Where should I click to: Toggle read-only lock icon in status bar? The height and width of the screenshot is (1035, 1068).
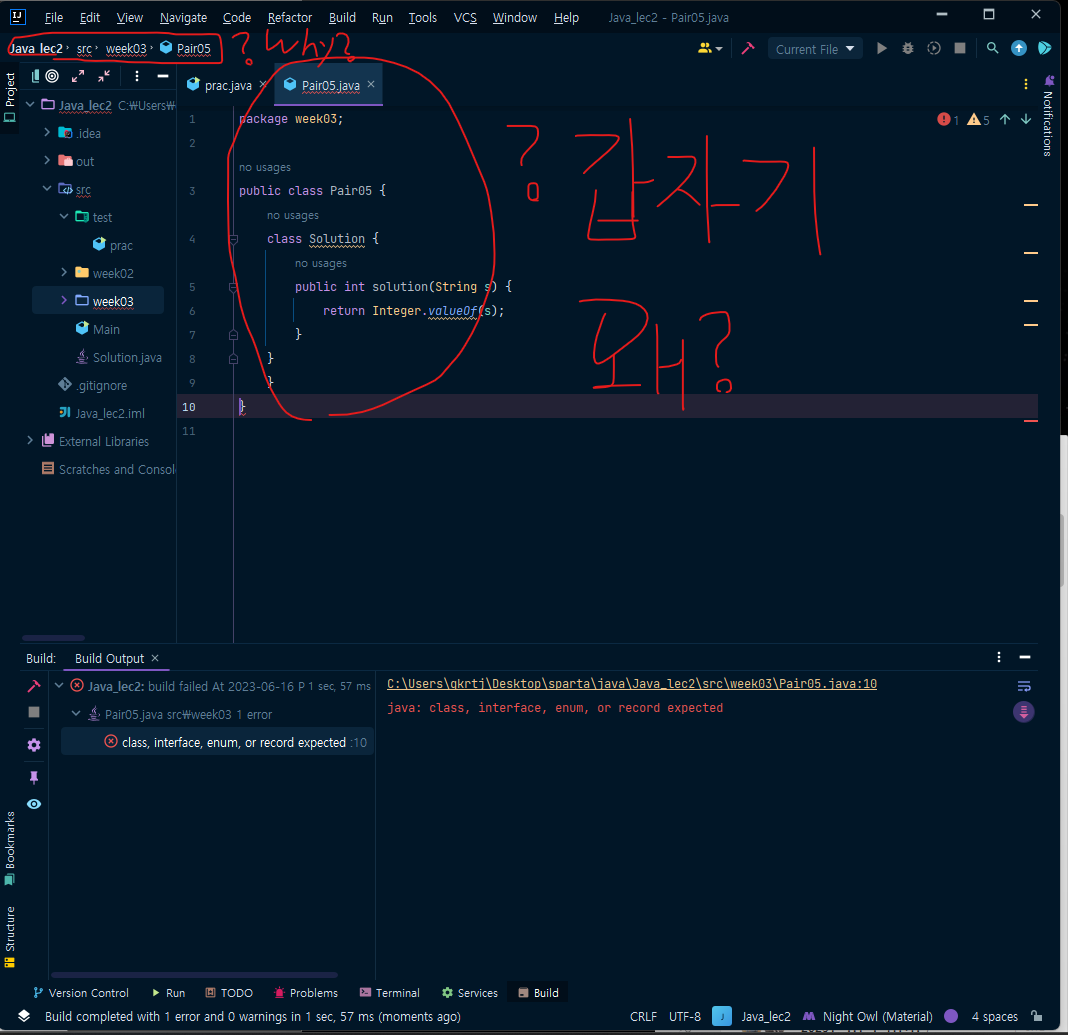click(x=1036, y=1016)
